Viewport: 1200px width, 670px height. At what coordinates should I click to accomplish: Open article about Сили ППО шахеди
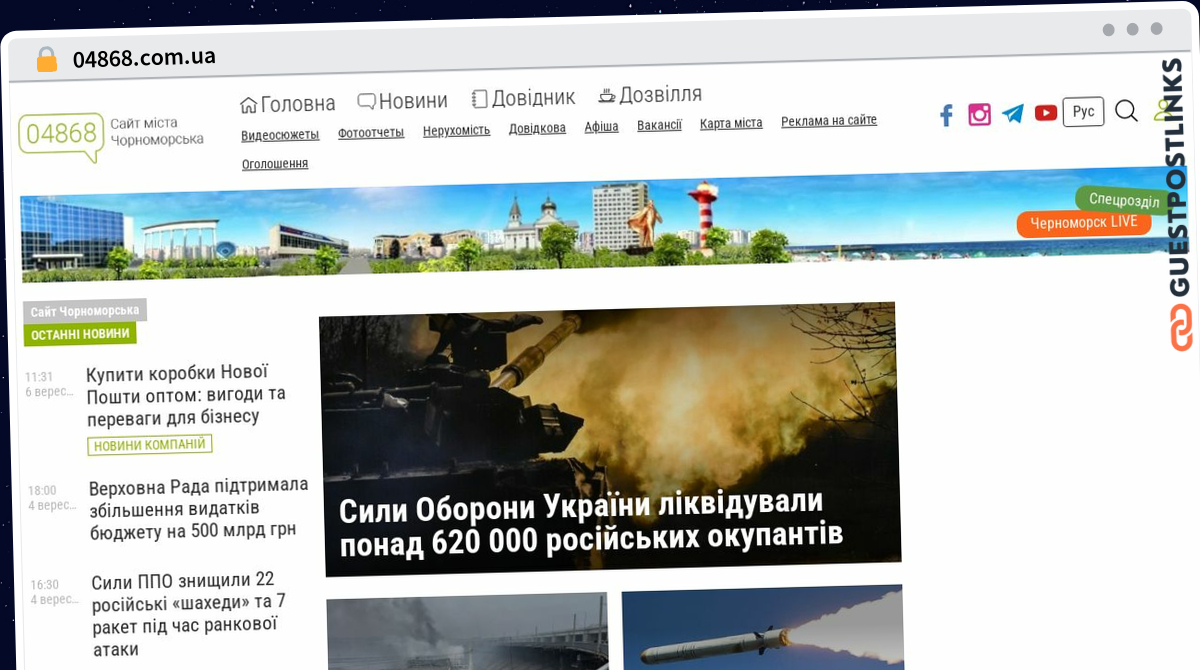point(189,614)
